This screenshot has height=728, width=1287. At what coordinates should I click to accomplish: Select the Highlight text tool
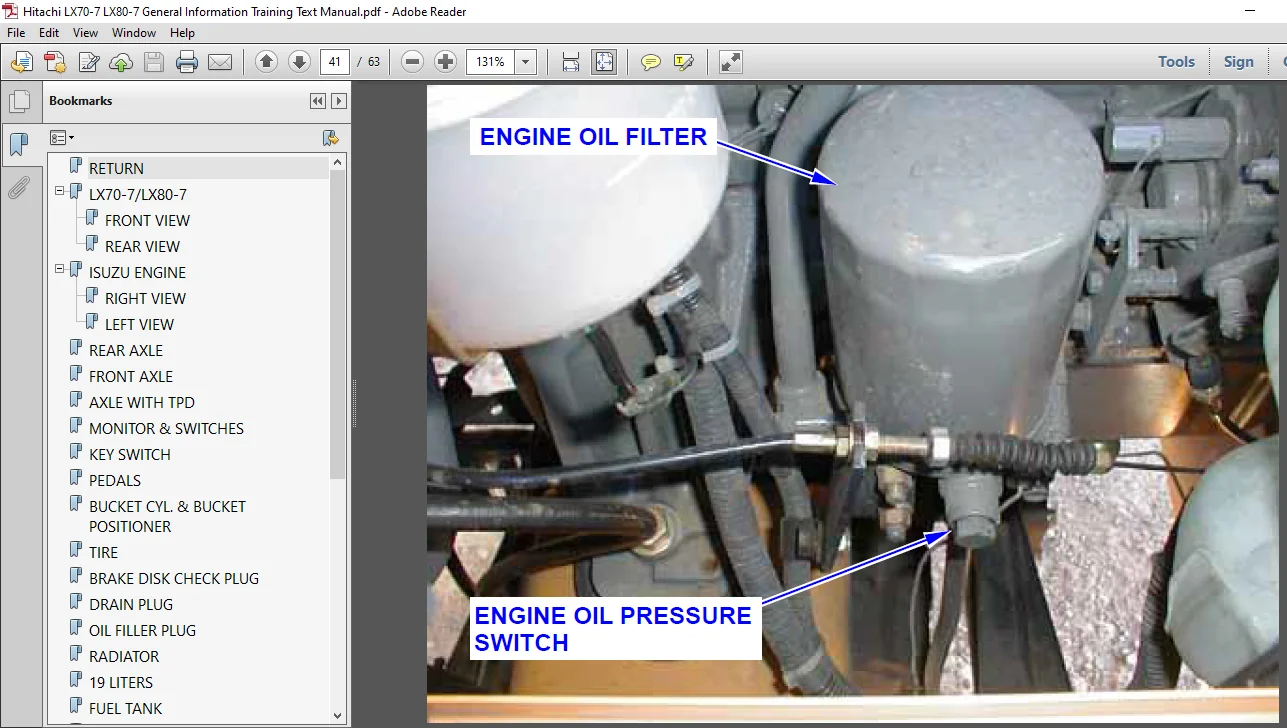(684, 62)
